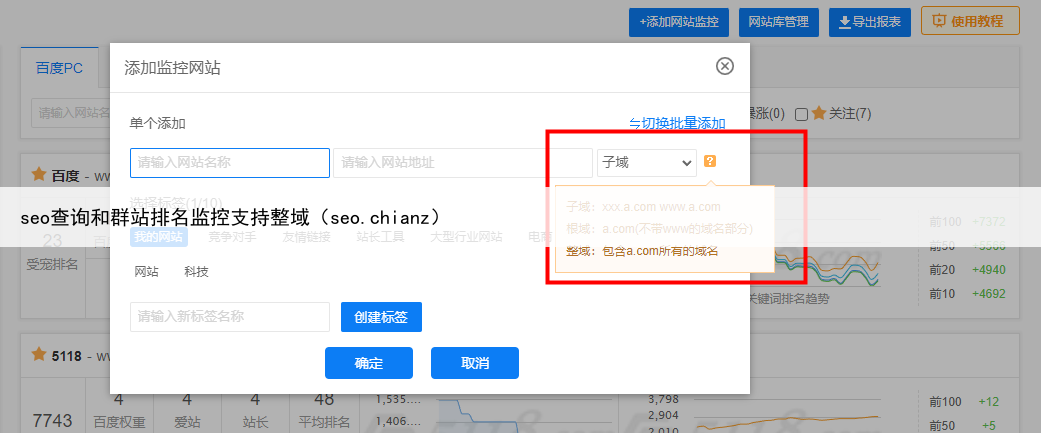1041x433 pixels.
Task: Click the 请输入新标签名称 input field
Action: coord(230,317)
